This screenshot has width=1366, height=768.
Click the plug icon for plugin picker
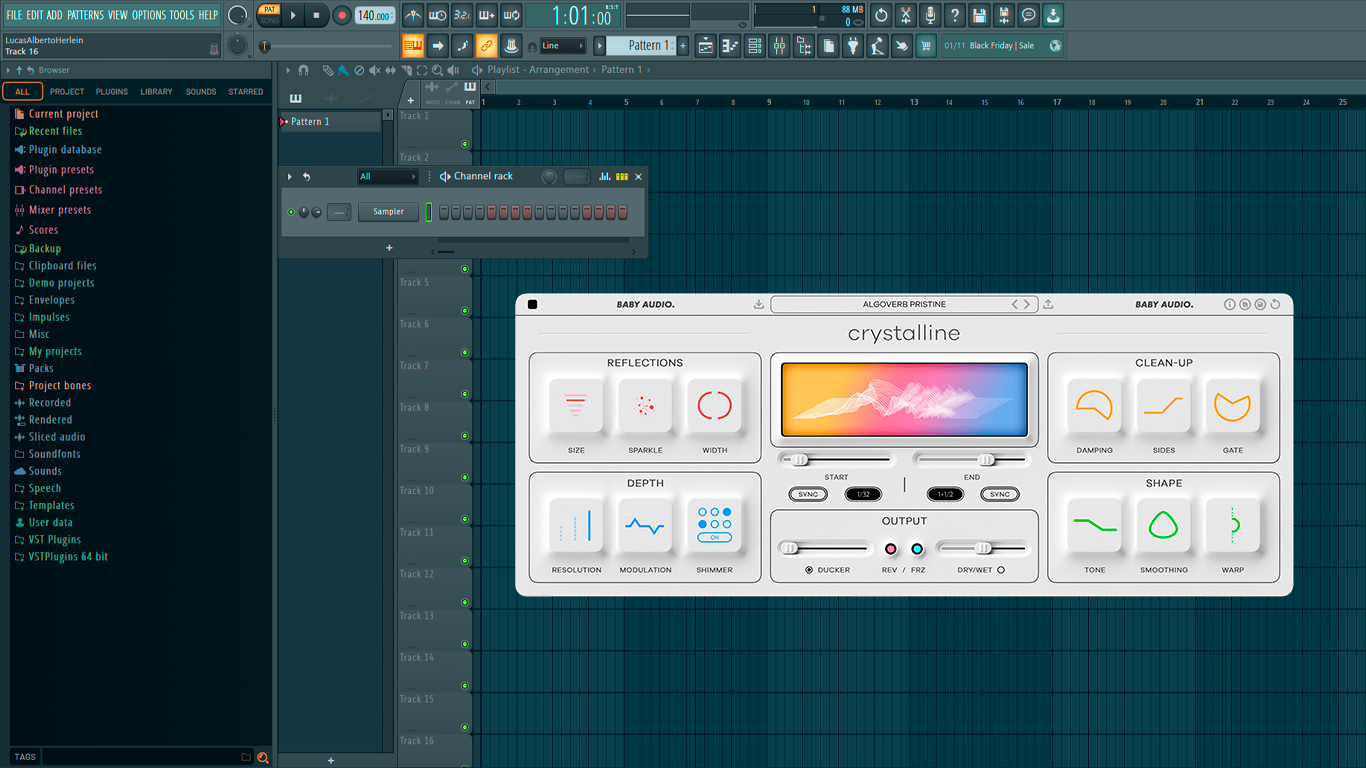853,46
